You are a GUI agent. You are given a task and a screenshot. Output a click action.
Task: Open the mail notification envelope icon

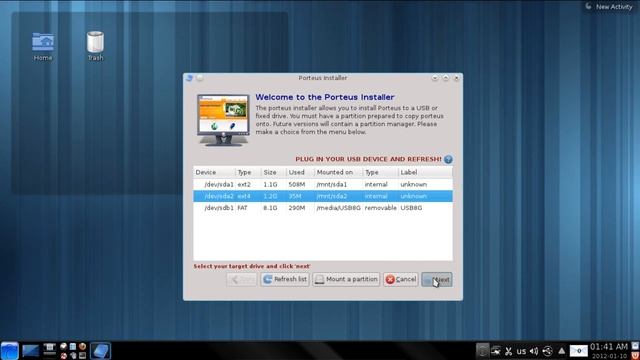click(578, 351)
